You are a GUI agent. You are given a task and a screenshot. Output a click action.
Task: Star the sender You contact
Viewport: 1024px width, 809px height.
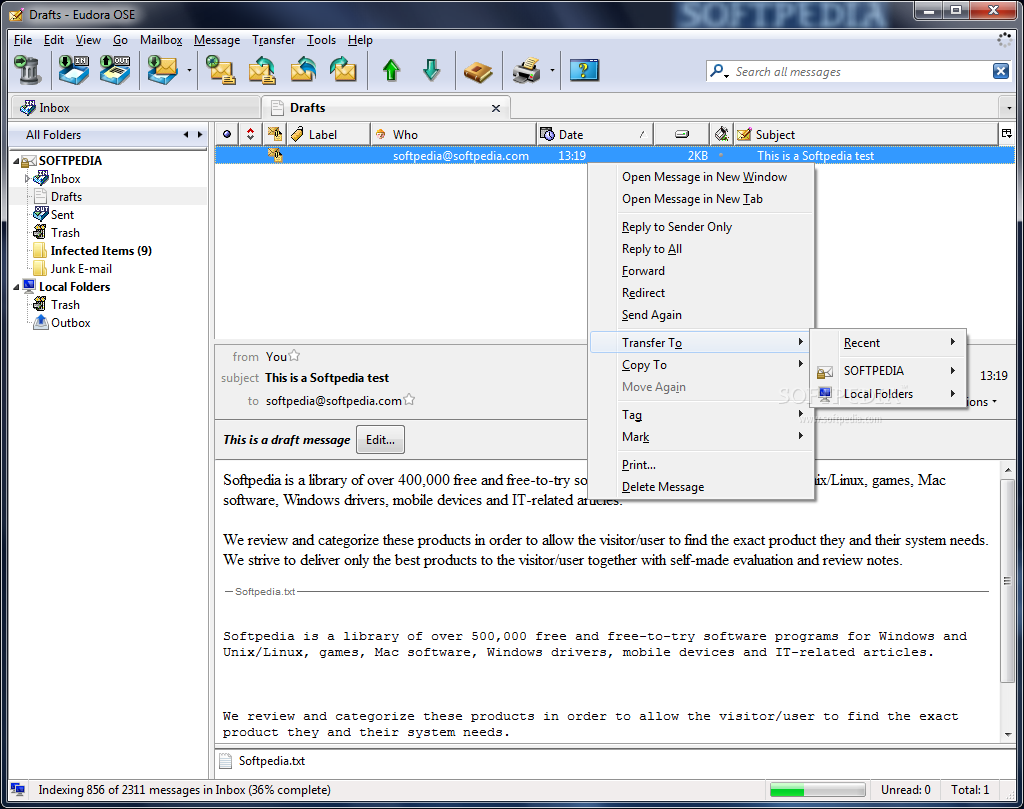295,355
